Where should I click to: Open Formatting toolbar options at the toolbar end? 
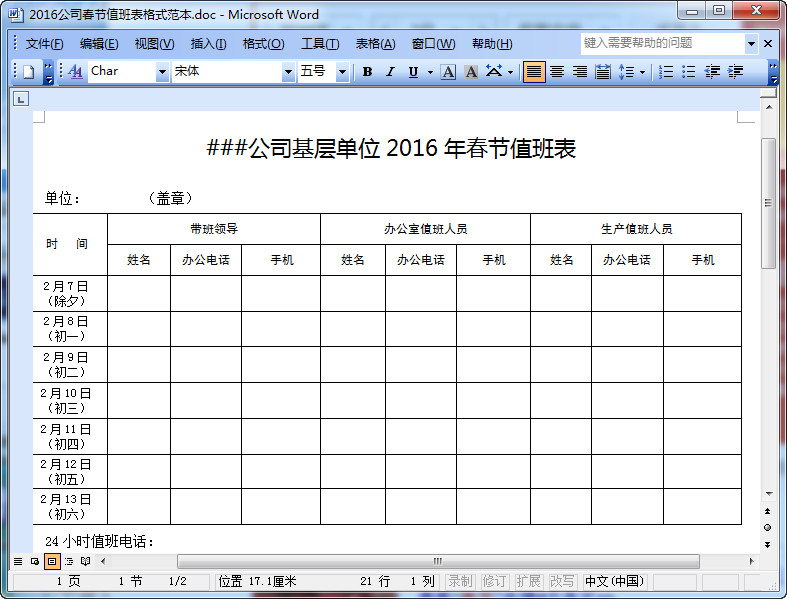(773, 72)
